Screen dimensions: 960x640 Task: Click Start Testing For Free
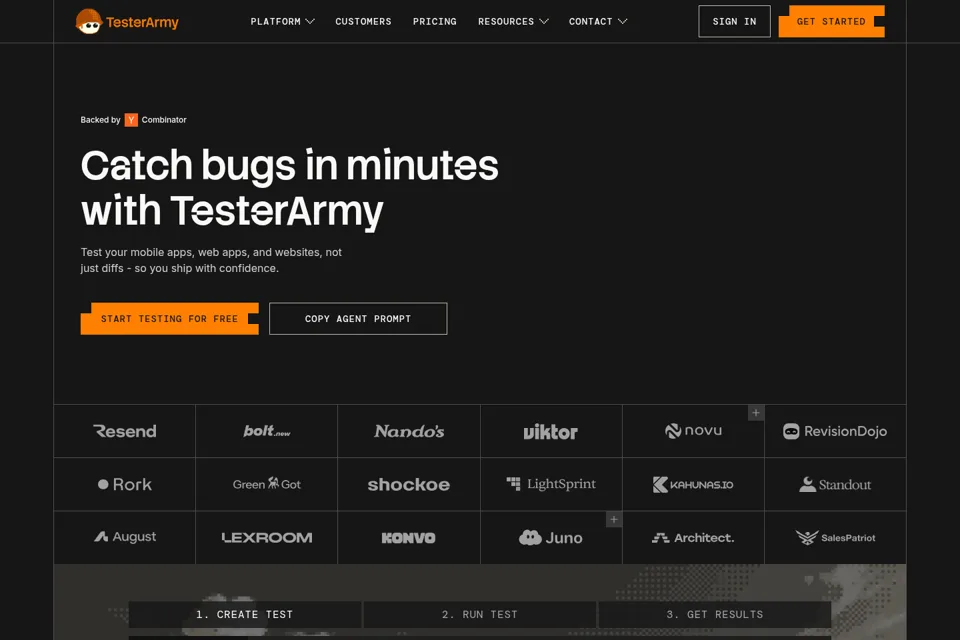(170, 318)
